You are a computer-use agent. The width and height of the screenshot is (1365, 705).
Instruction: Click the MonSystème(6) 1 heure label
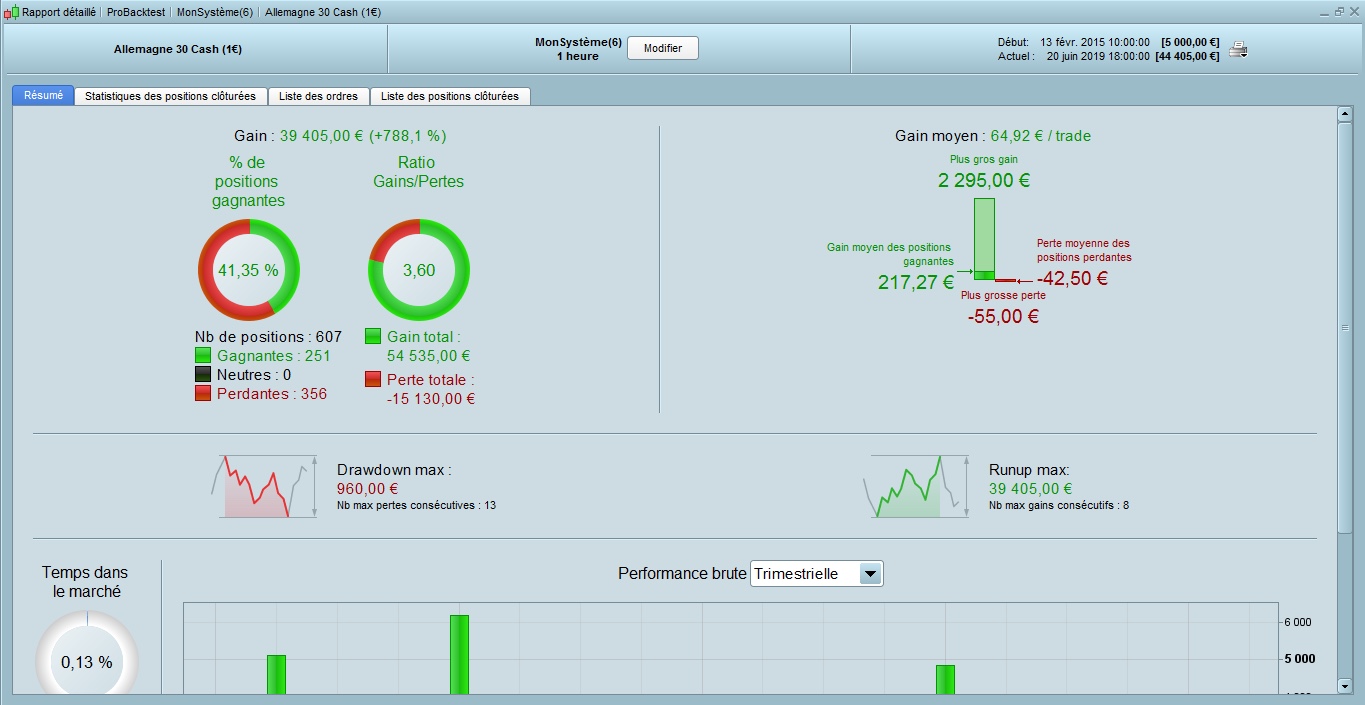[x=578, y=49]
